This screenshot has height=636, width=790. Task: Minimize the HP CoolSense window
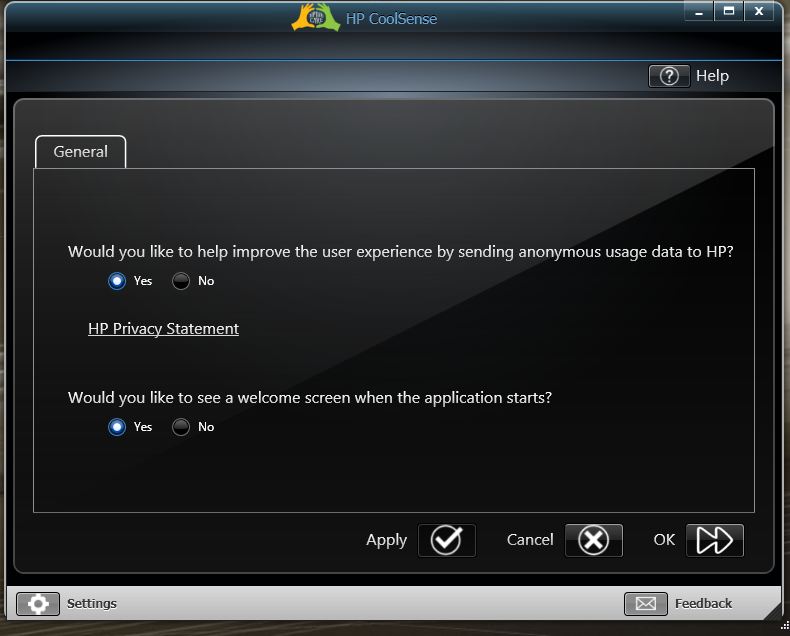(698, 12)
